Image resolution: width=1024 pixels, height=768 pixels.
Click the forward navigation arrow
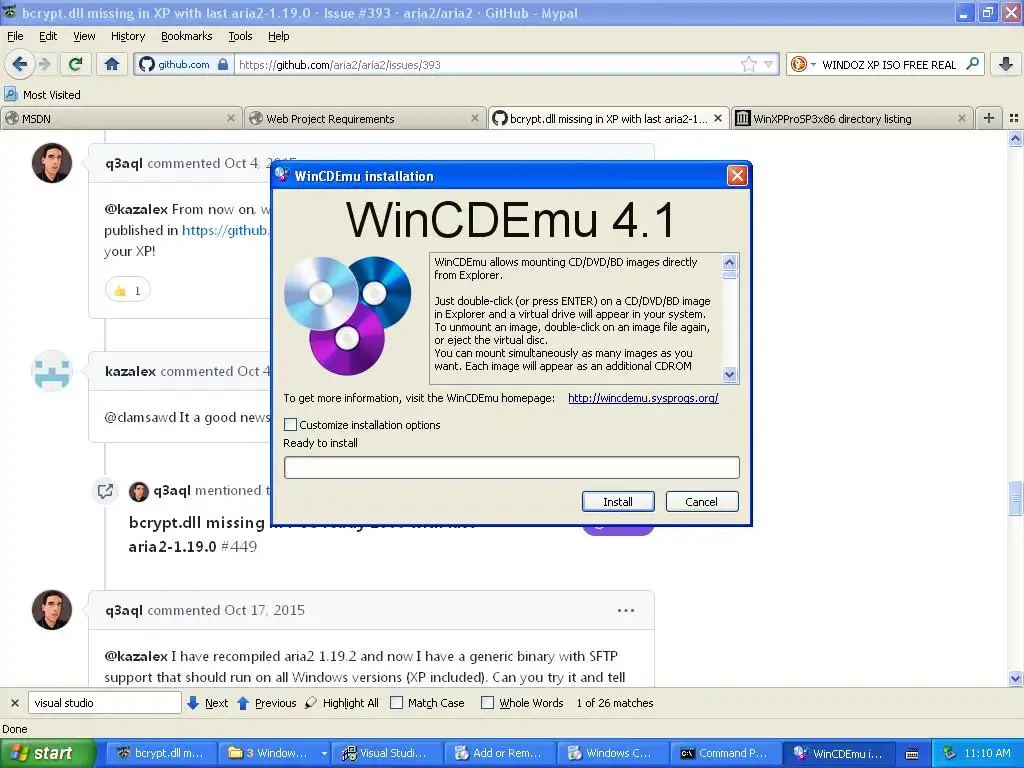click(44, 64)
